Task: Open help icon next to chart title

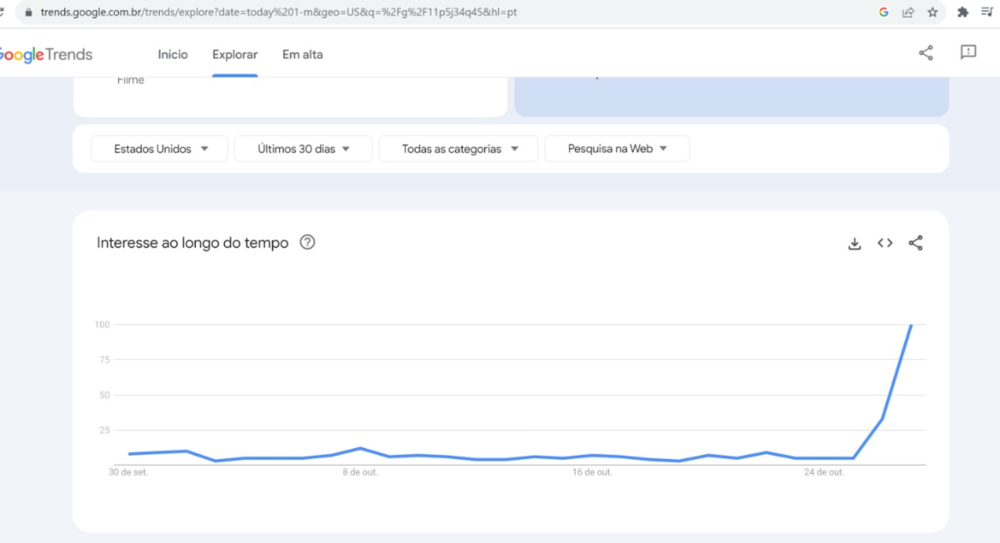Action: (x=307, y=242)
